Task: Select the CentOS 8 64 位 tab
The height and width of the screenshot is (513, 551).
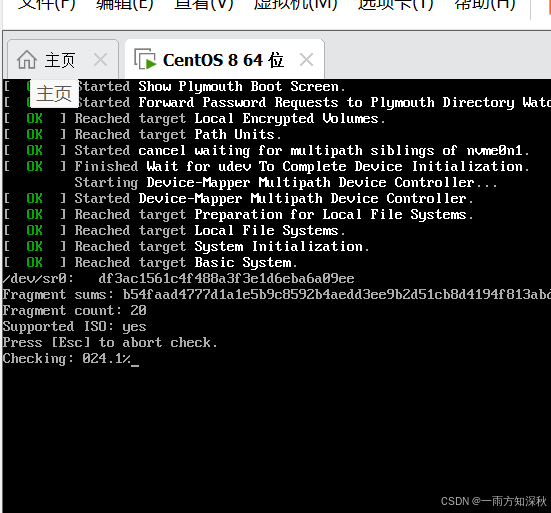Action: tap(224, 59)
